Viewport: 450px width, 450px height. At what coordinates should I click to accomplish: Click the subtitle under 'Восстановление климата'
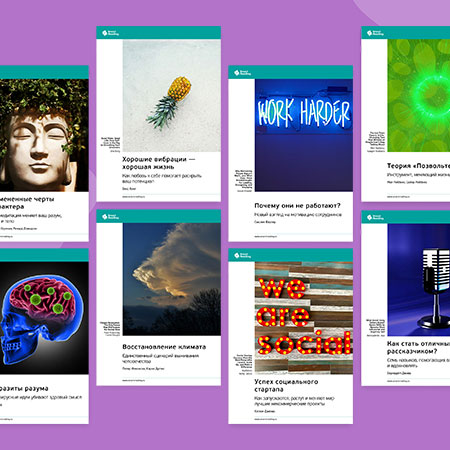tap(161, 358)
